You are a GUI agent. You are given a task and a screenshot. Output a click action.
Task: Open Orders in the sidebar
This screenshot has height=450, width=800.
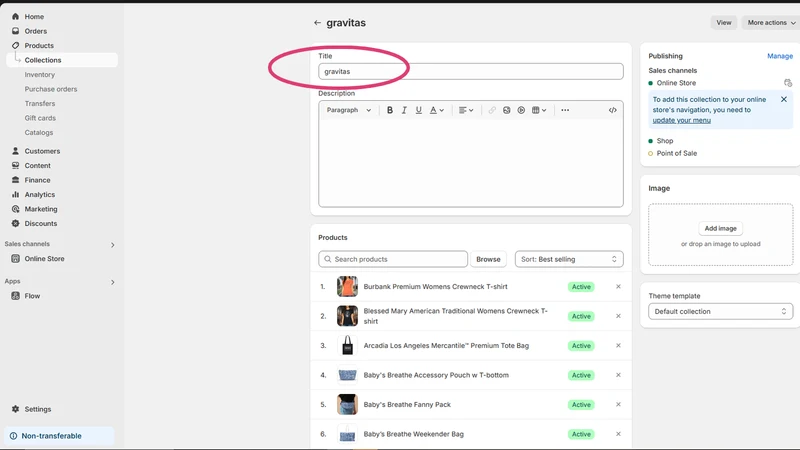click(x=35, y=31)
